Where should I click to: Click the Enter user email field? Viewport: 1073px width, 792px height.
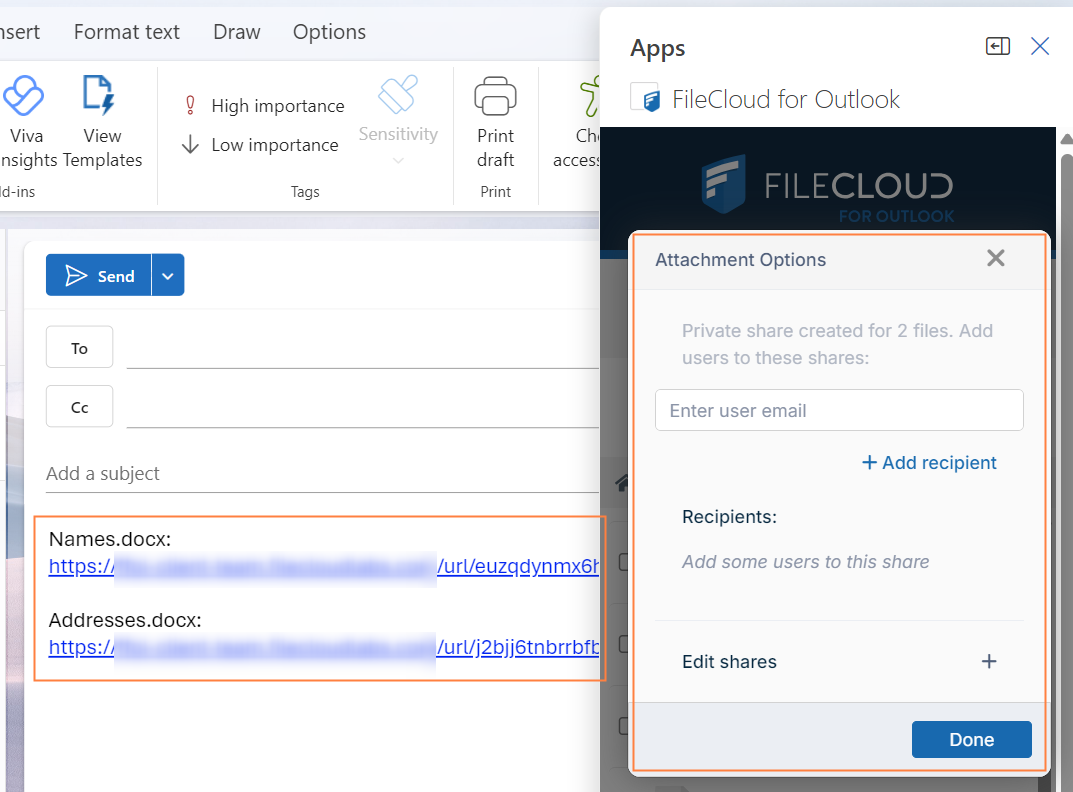pos(839,410)
